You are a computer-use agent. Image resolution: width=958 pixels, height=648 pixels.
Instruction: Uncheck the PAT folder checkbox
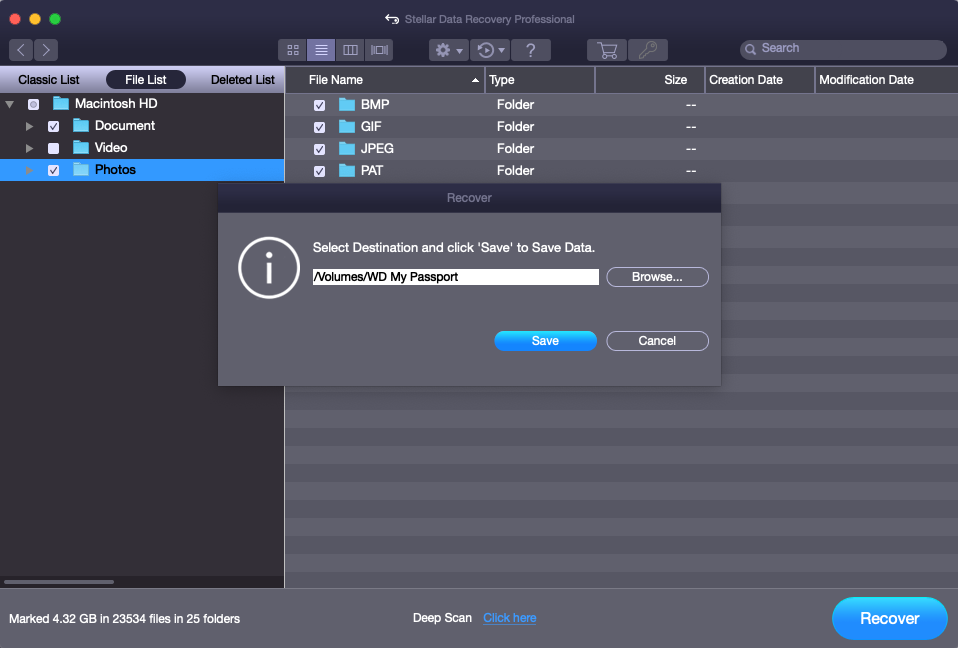(x=319, y=171)
